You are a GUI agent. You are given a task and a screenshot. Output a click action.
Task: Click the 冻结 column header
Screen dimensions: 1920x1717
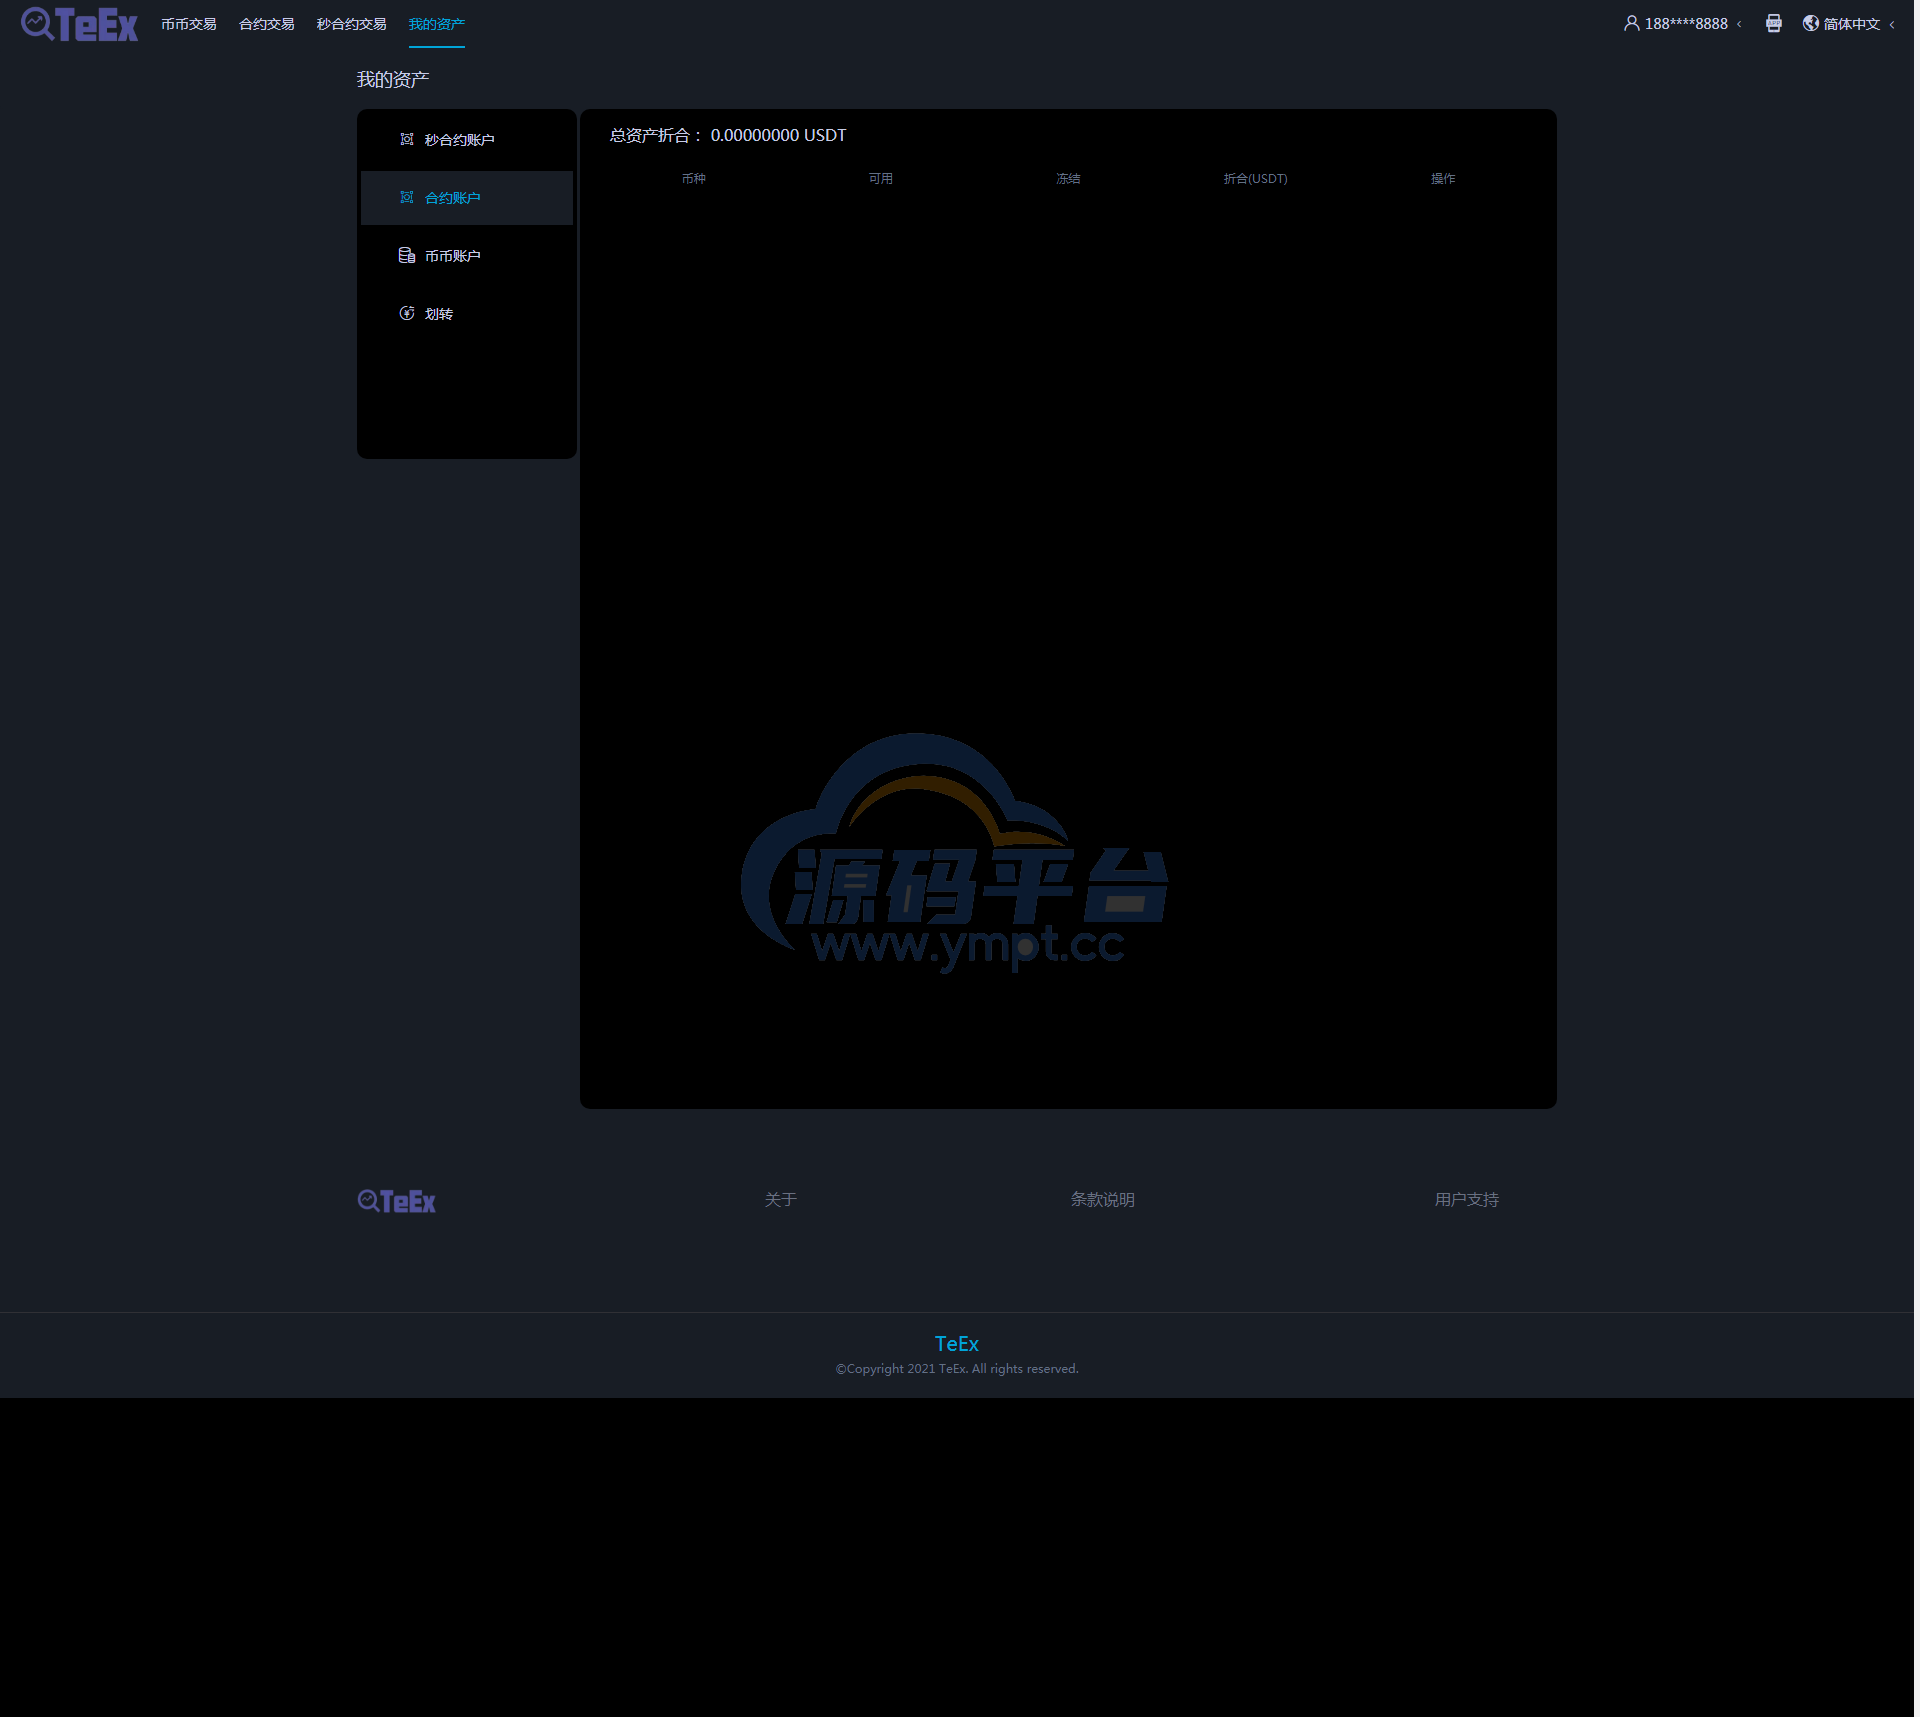pos(1068,179)
